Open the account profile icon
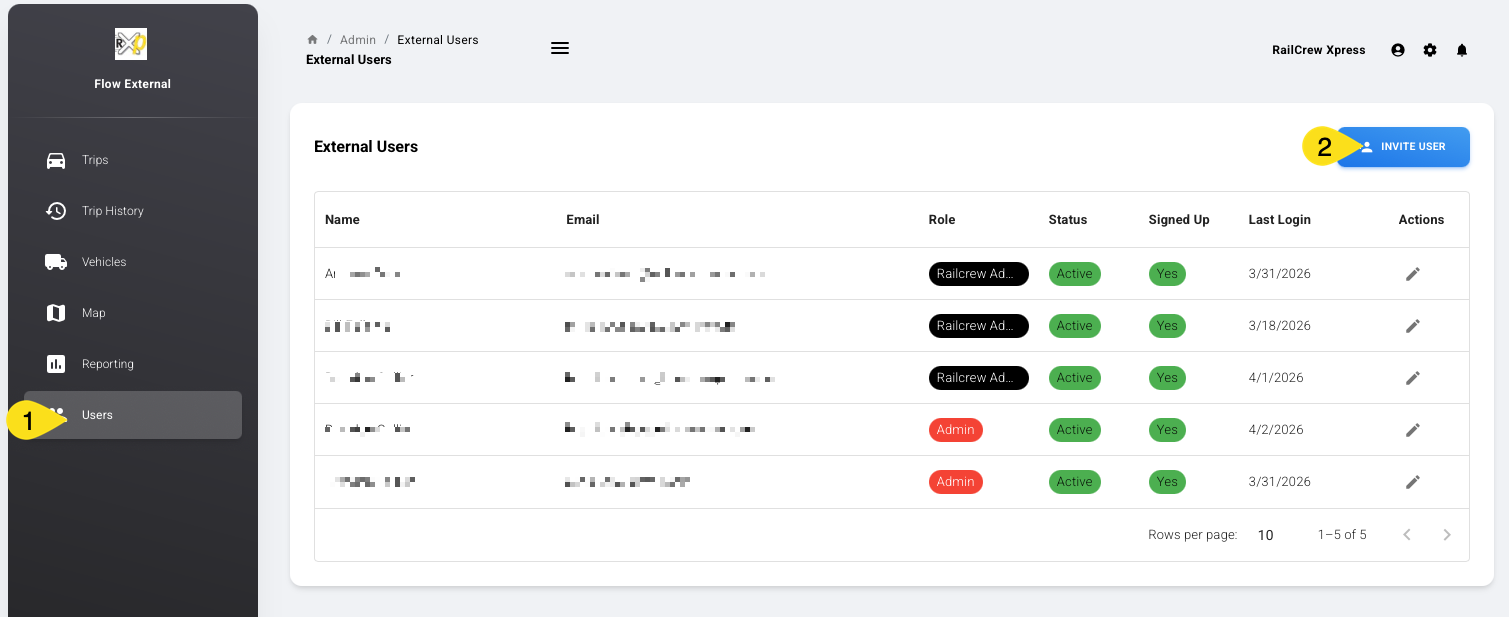 pyautogui.click(x=1398, y=50)
